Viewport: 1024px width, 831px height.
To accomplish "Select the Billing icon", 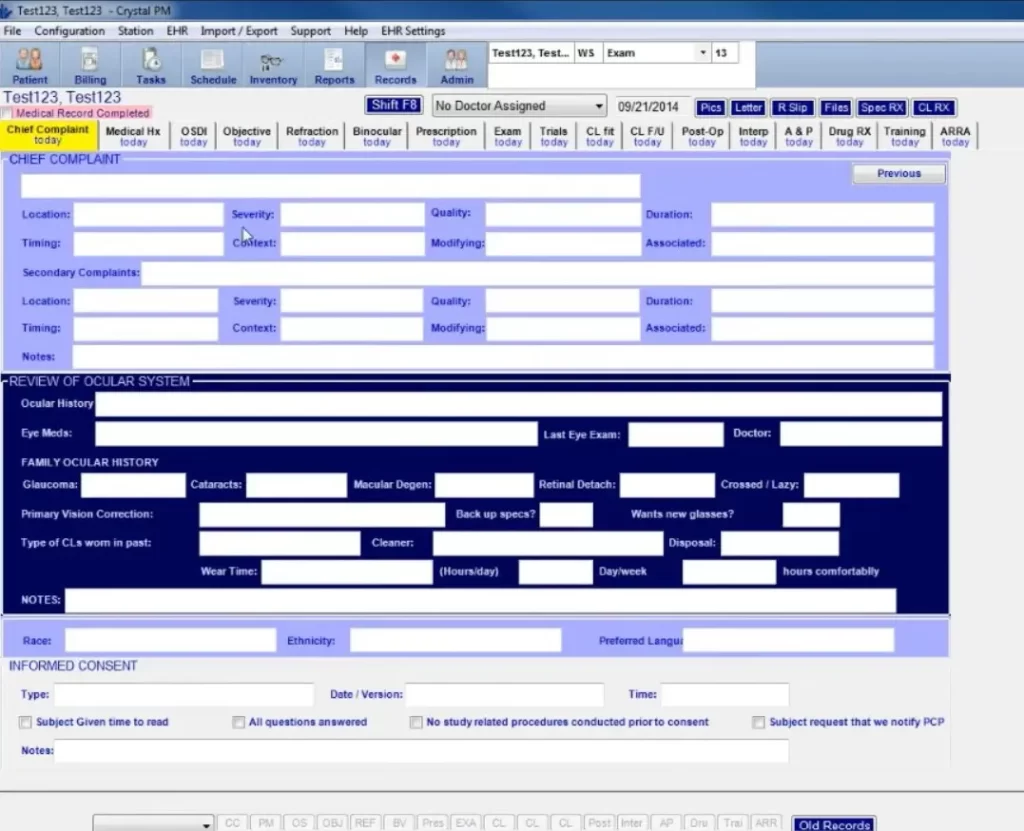I will [90, 64].
